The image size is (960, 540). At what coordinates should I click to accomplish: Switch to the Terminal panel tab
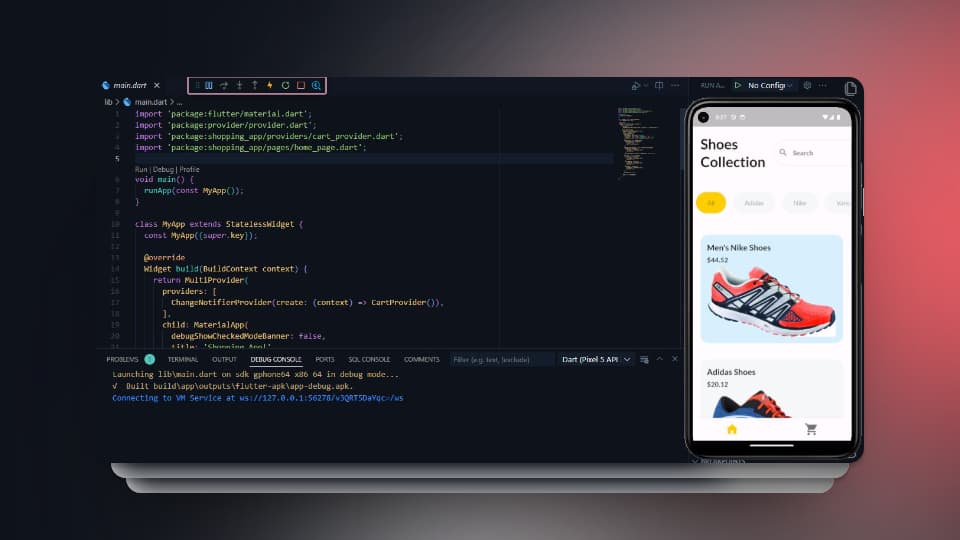pyautogui.click(x=182, y=359)
